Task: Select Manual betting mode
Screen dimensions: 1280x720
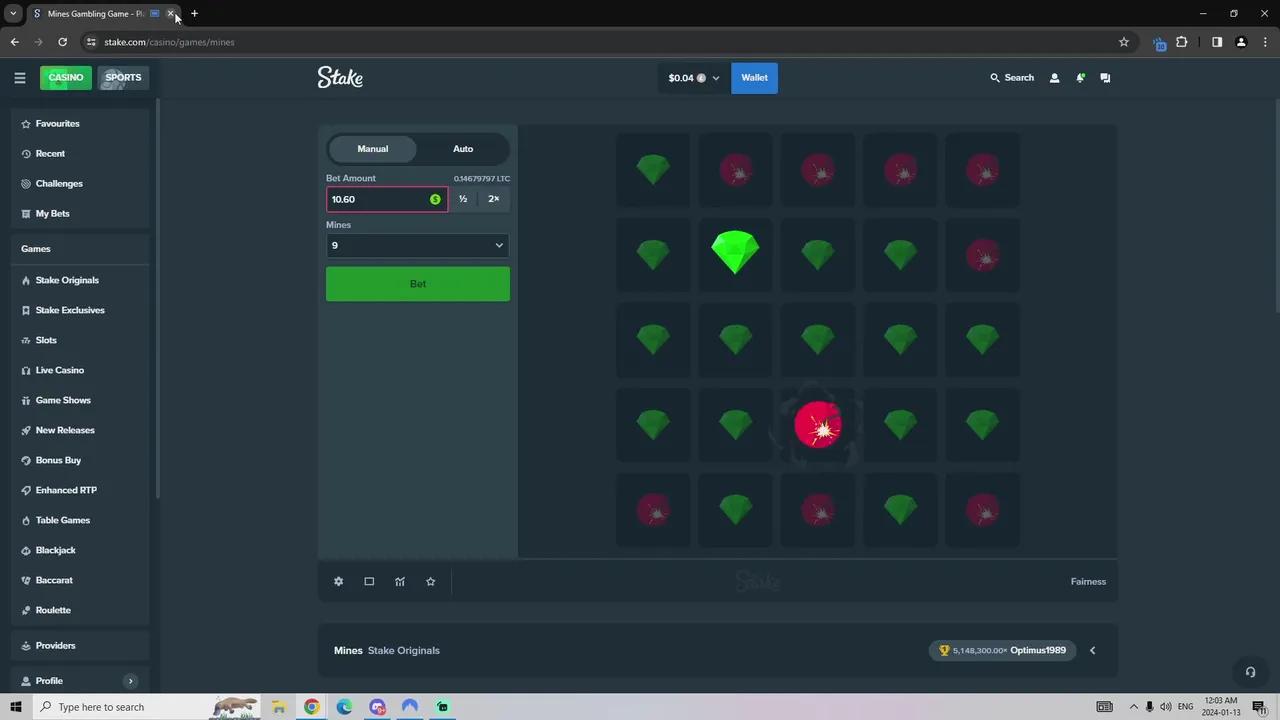Action: click(x=373, y=149)
